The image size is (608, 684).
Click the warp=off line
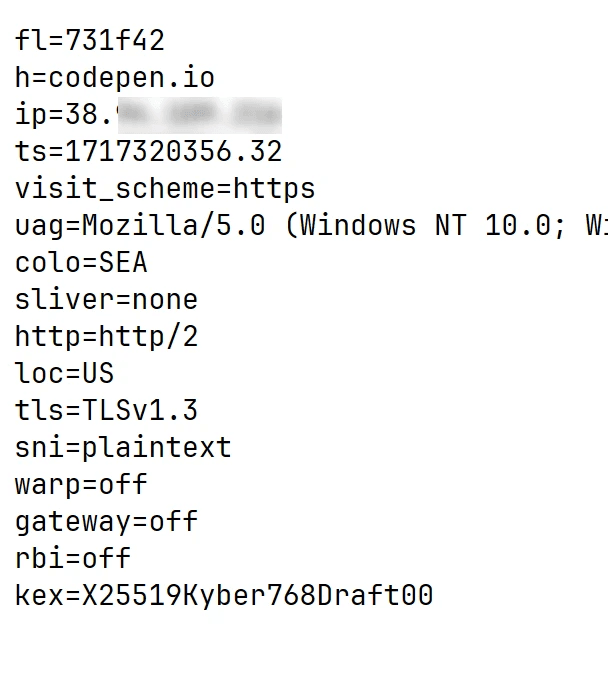tap(81, 485)
